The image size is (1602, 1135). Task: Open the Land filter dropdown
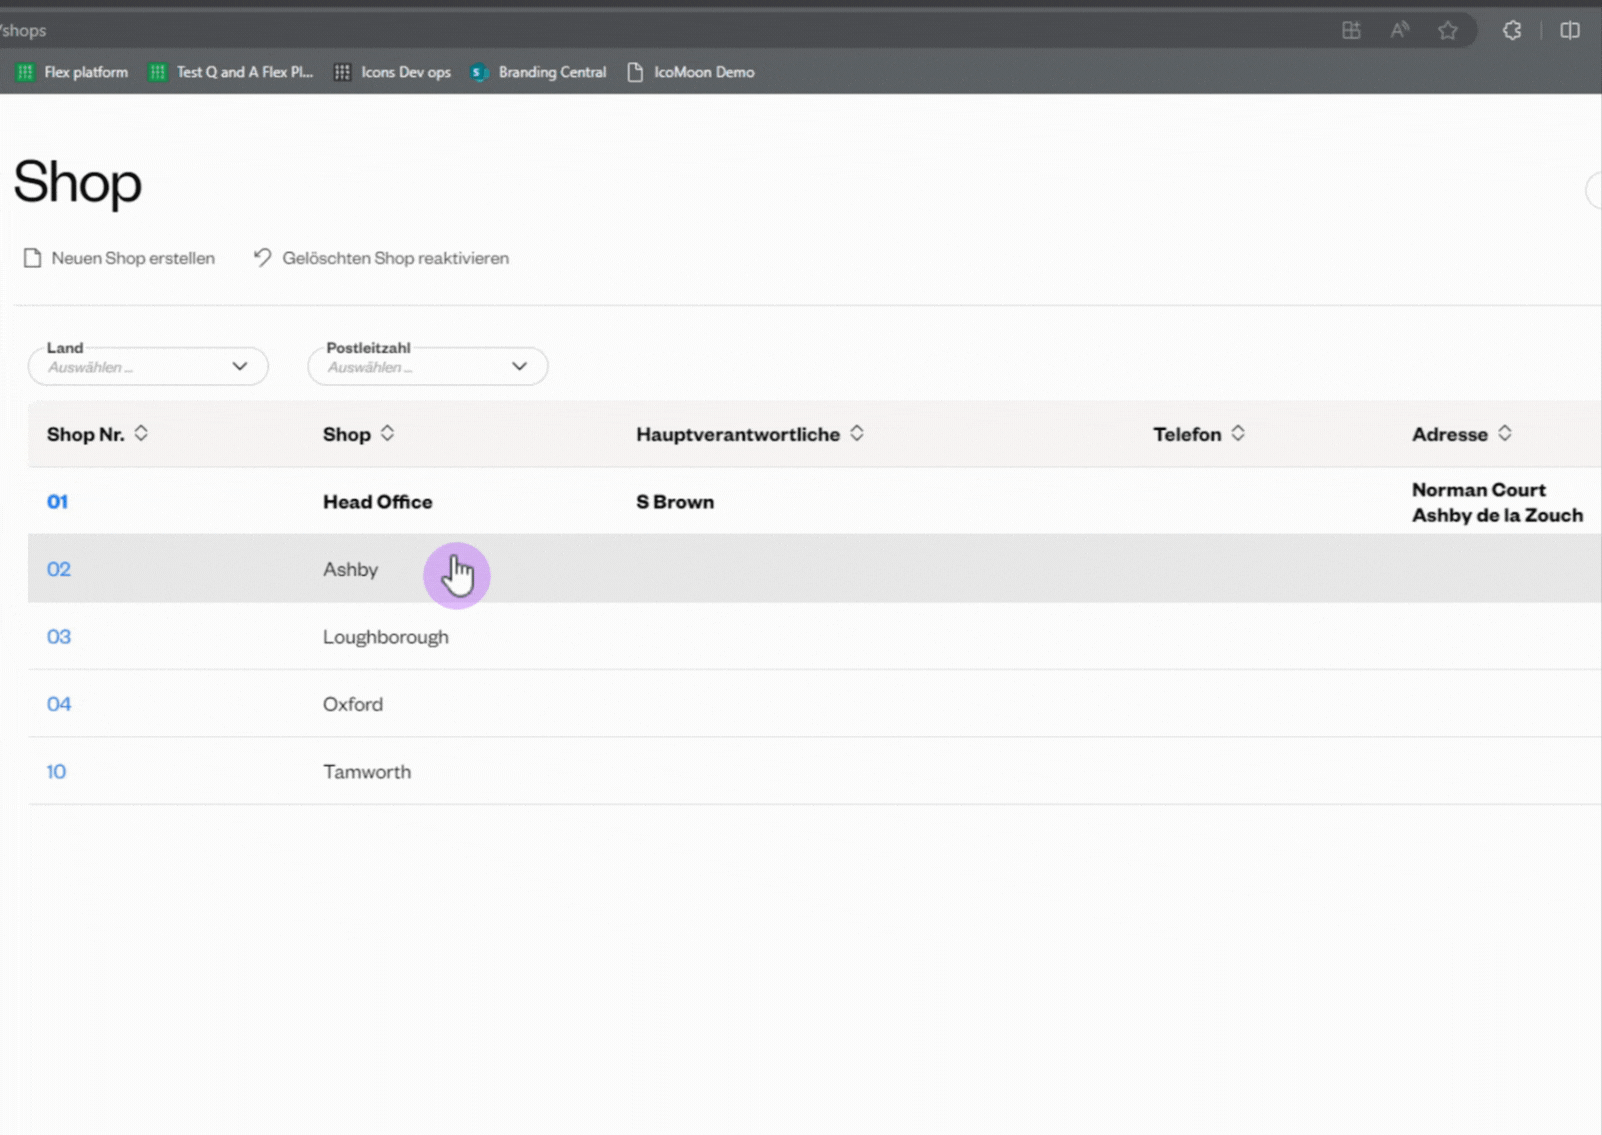pos(148,366)
